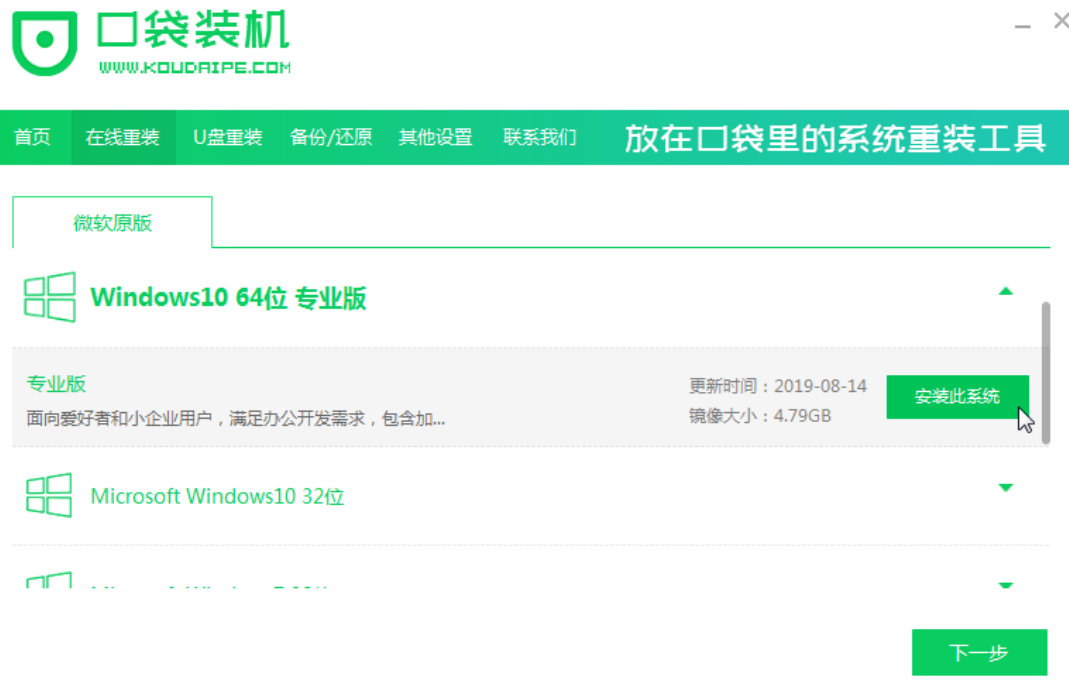Click the Microsoft Windows10 32位 row title
The height and width of the screenshot is (696, 1069).
(x=217, y=496)
